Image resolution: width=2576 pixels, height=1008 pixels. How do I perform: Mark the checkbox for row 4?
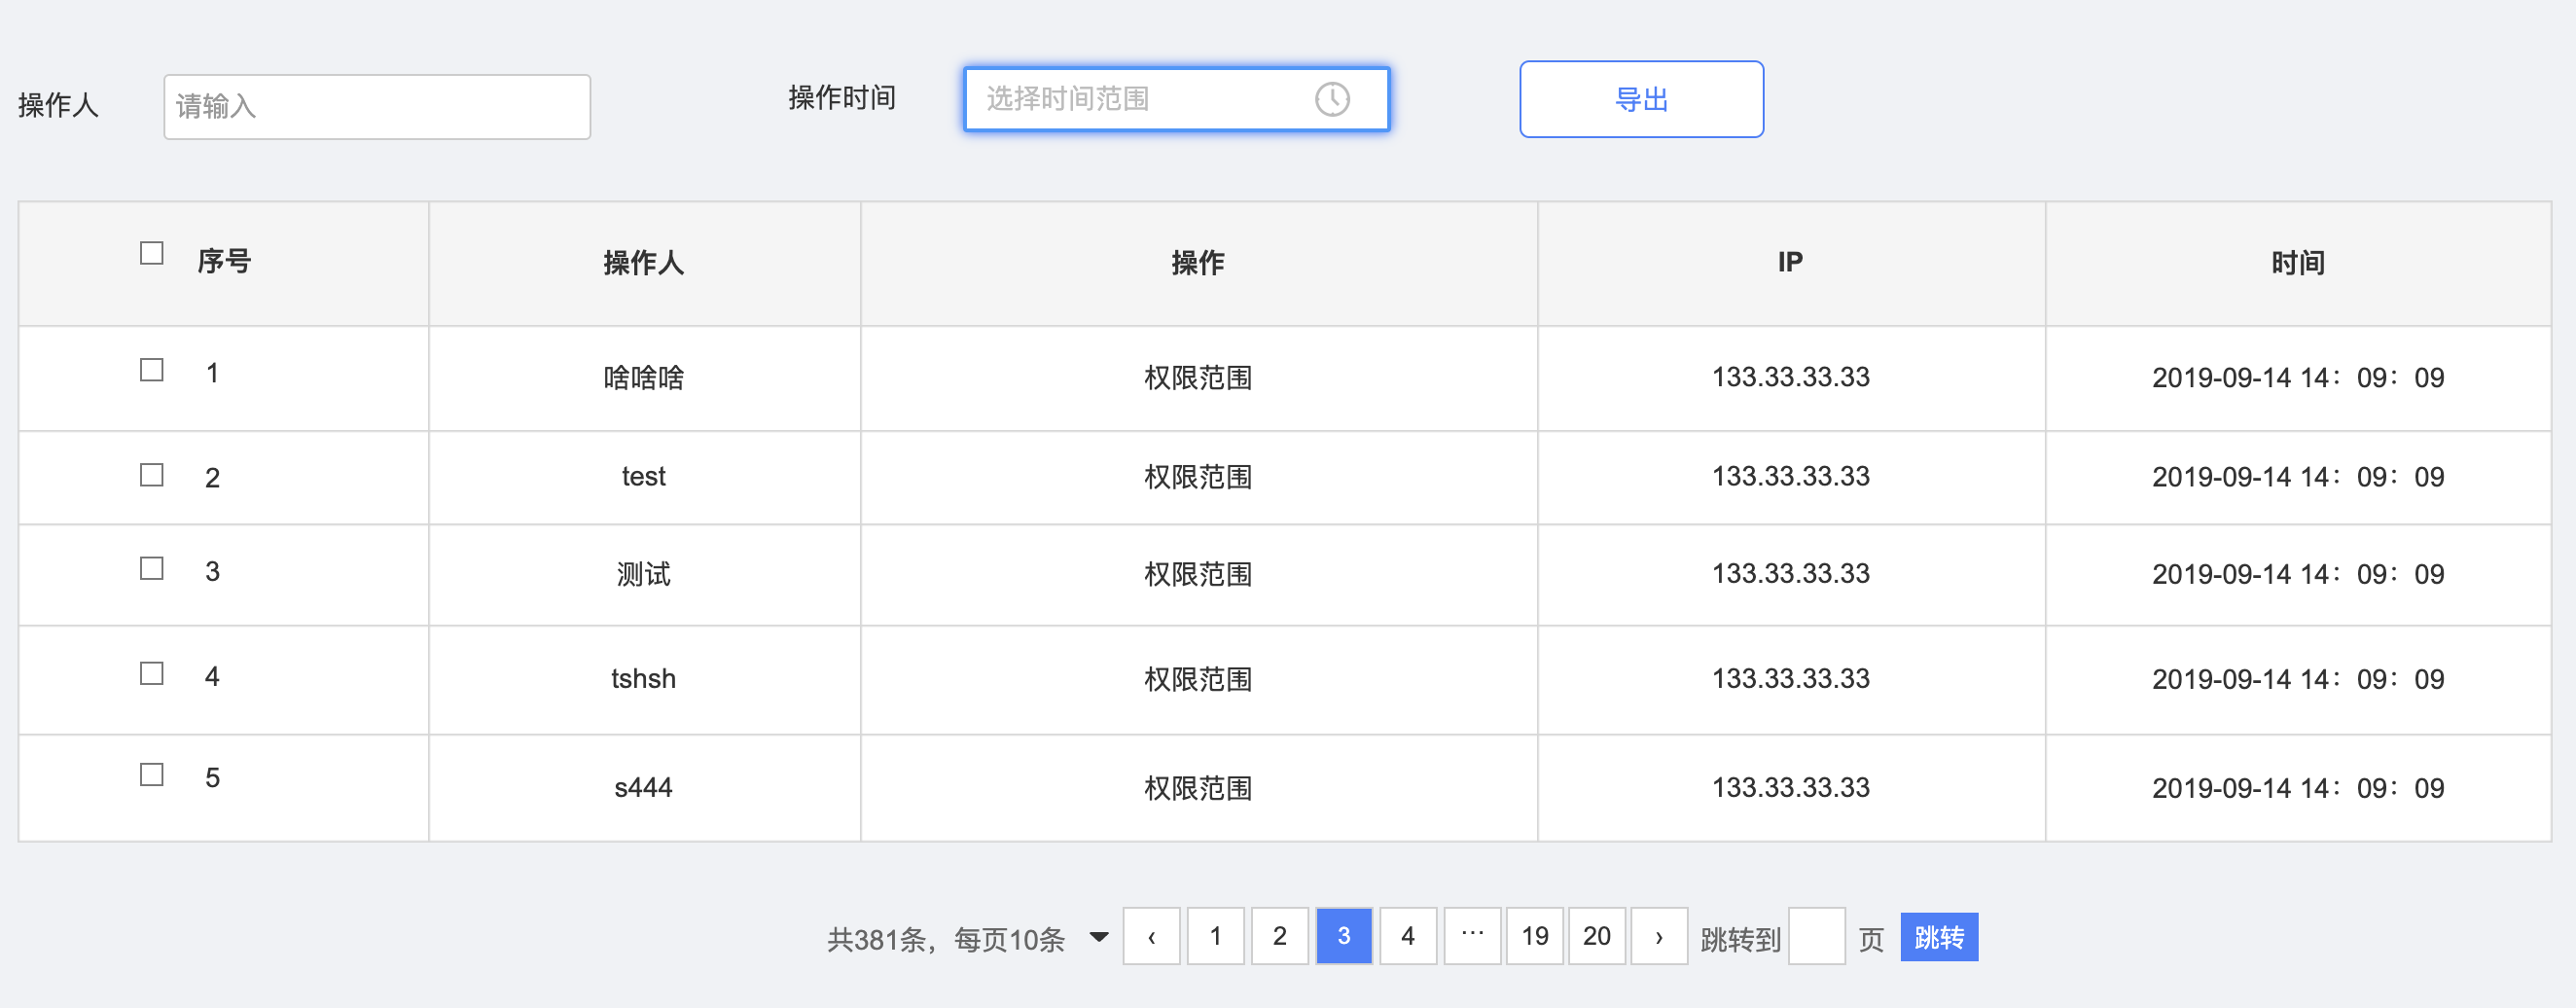click(x=152, y=674)
